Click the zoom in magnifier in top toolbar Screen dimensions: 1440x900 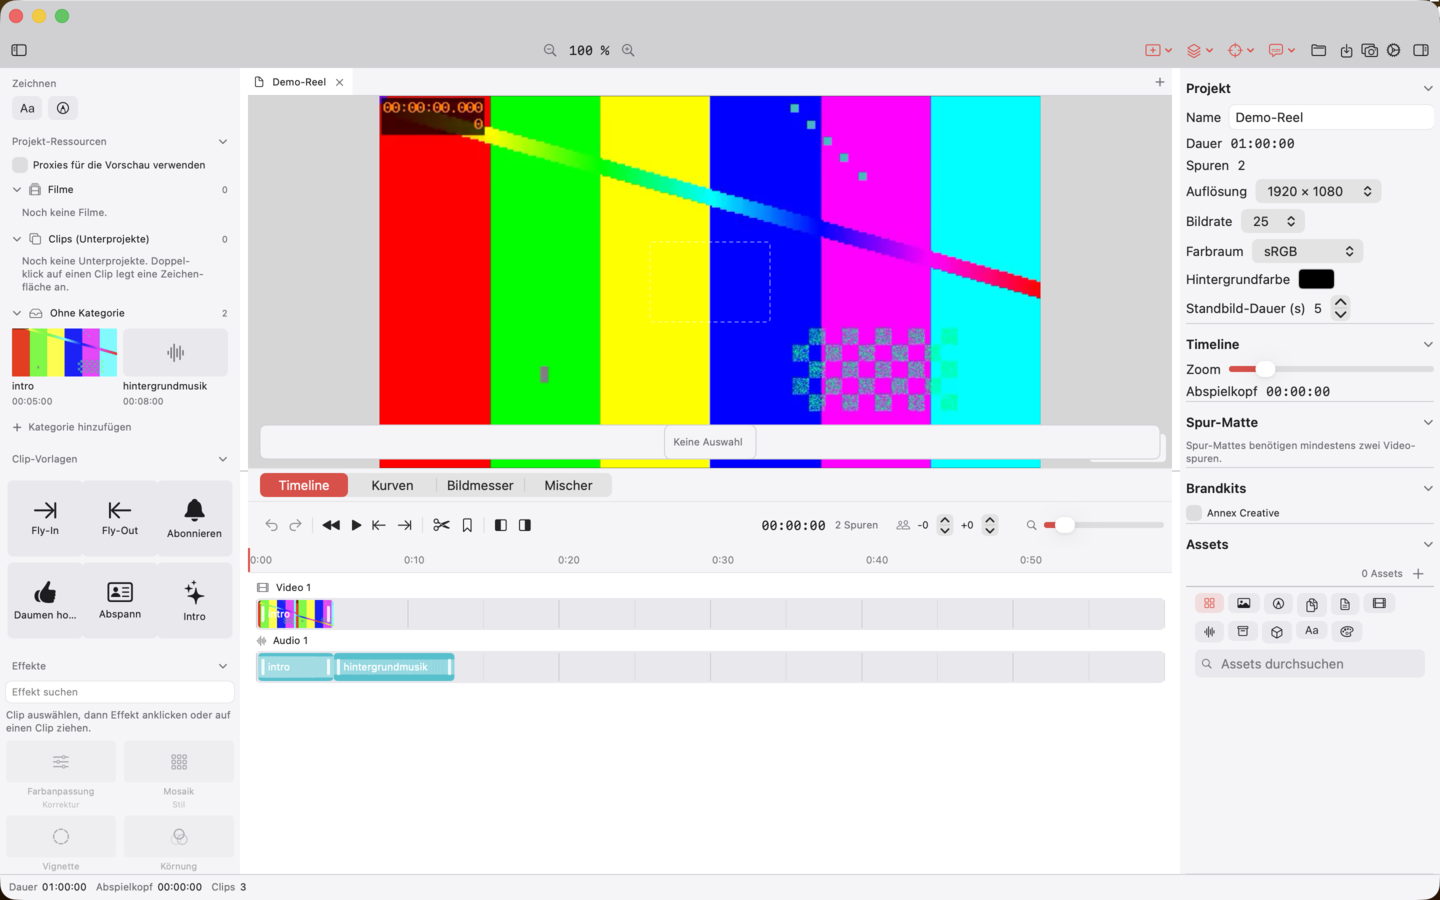tap(628, 50)
